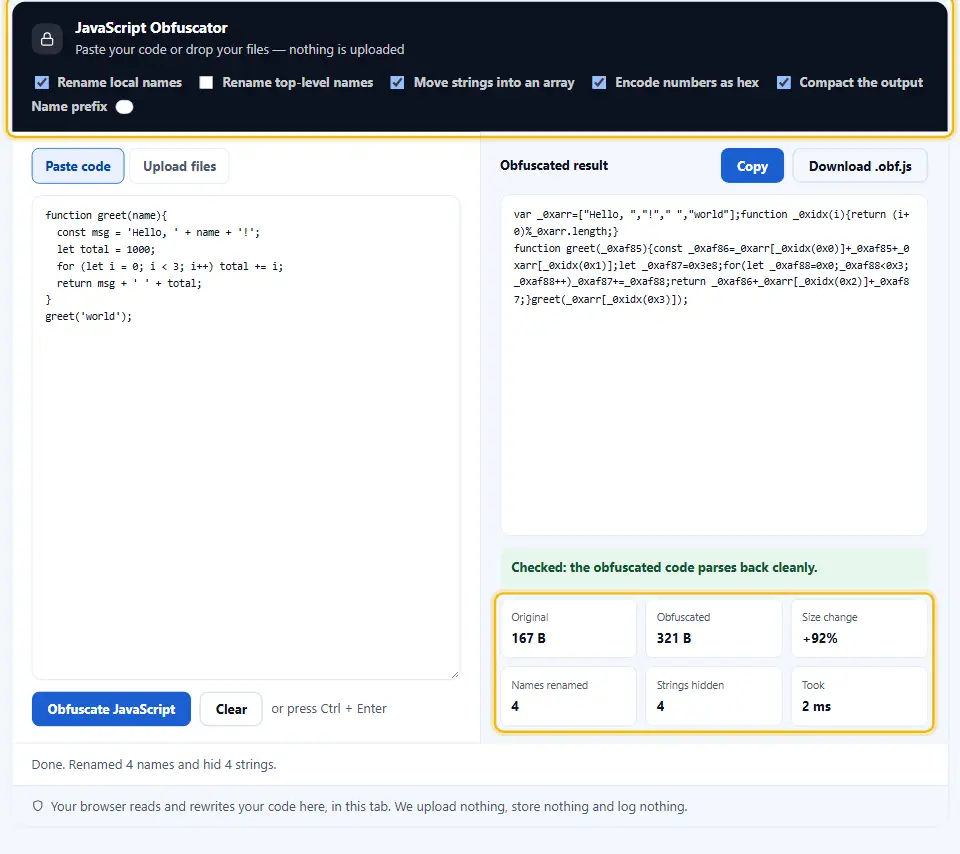Click the greet('world'); line in source
The image size is (960, 854).
click(x=88, y=317)
